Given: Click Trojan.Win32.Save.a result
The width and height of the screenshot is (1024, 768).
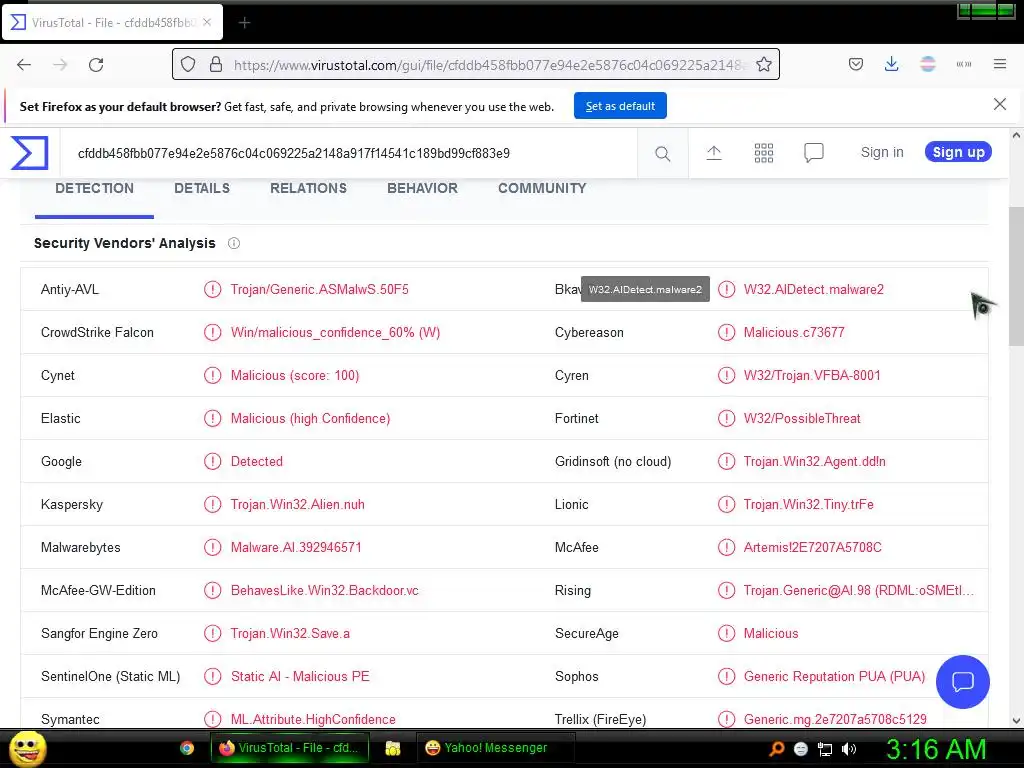Looking at the screenshot, I should (x=290, y=633).
